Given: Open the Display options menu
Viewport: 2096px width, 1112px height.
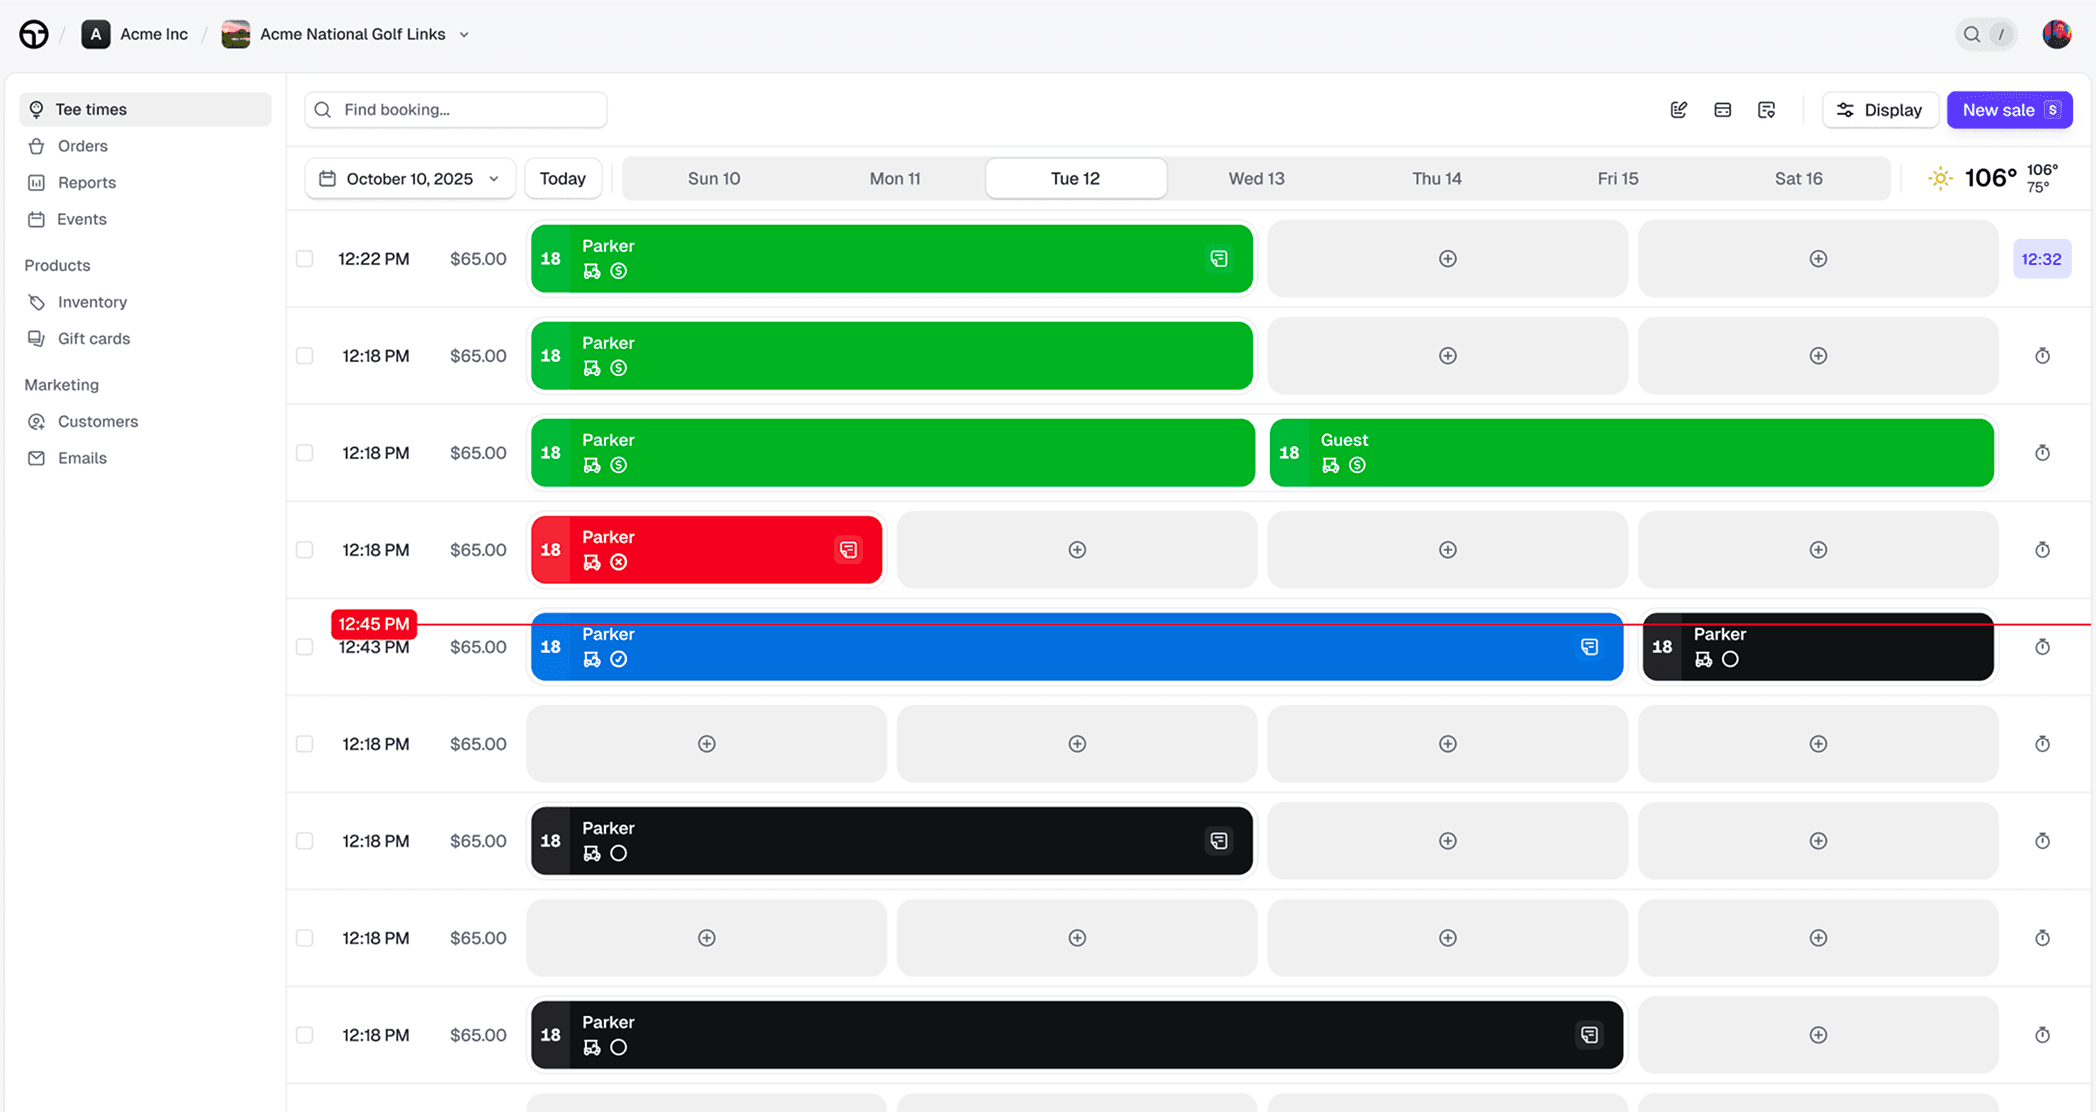Looking at the screenshot, I should 1879,110.
